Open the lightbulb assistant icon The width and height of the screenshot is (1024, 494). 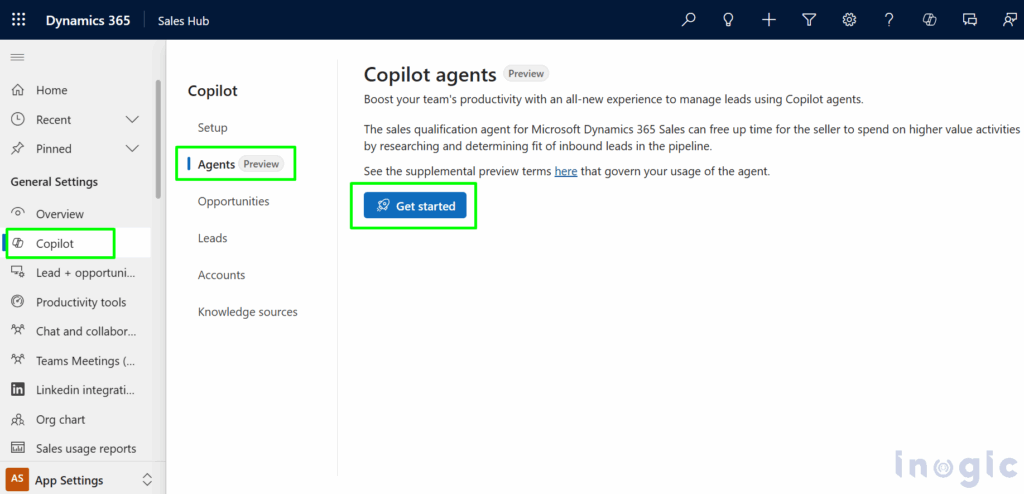point(729,20)
